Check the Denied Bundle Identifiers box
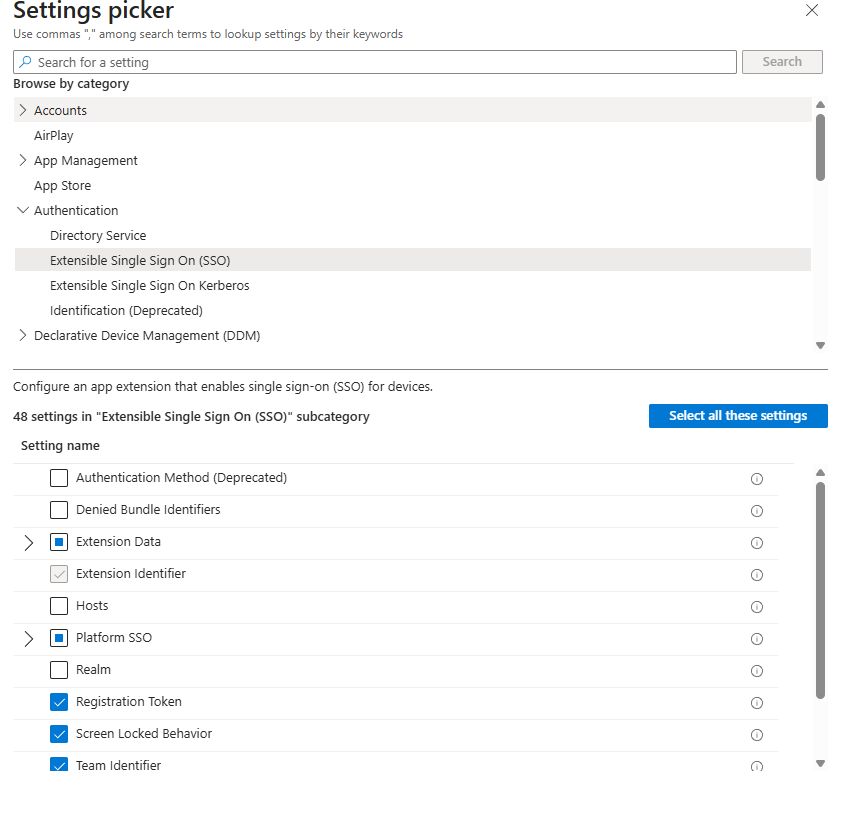 click(59, 510)
